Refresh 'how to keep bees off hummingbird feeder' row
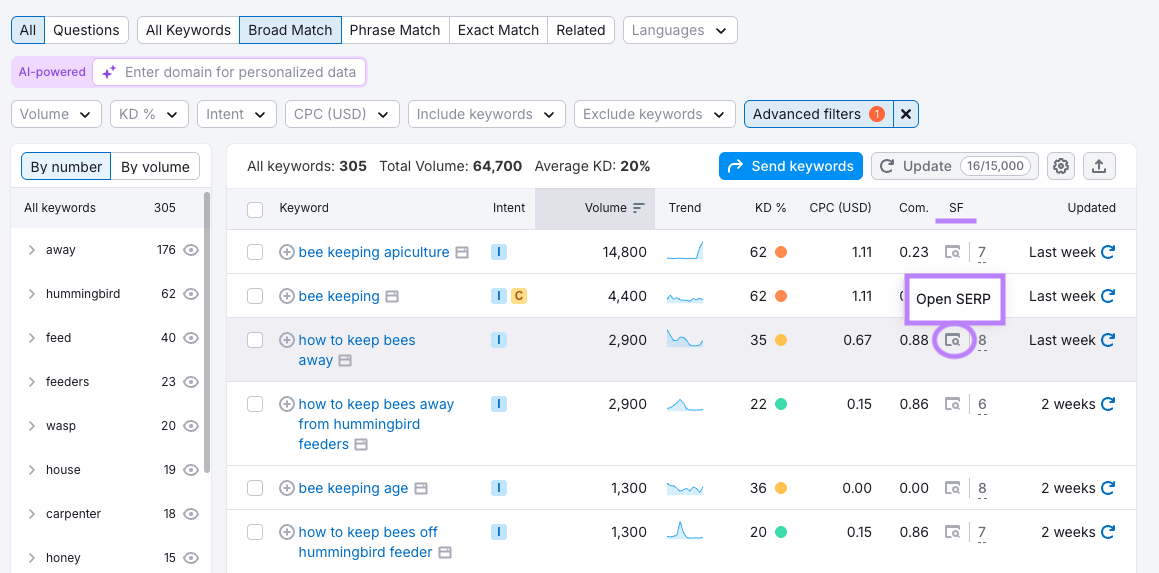The width and height of the screenshot is (1159, 573). point(1107,532)
